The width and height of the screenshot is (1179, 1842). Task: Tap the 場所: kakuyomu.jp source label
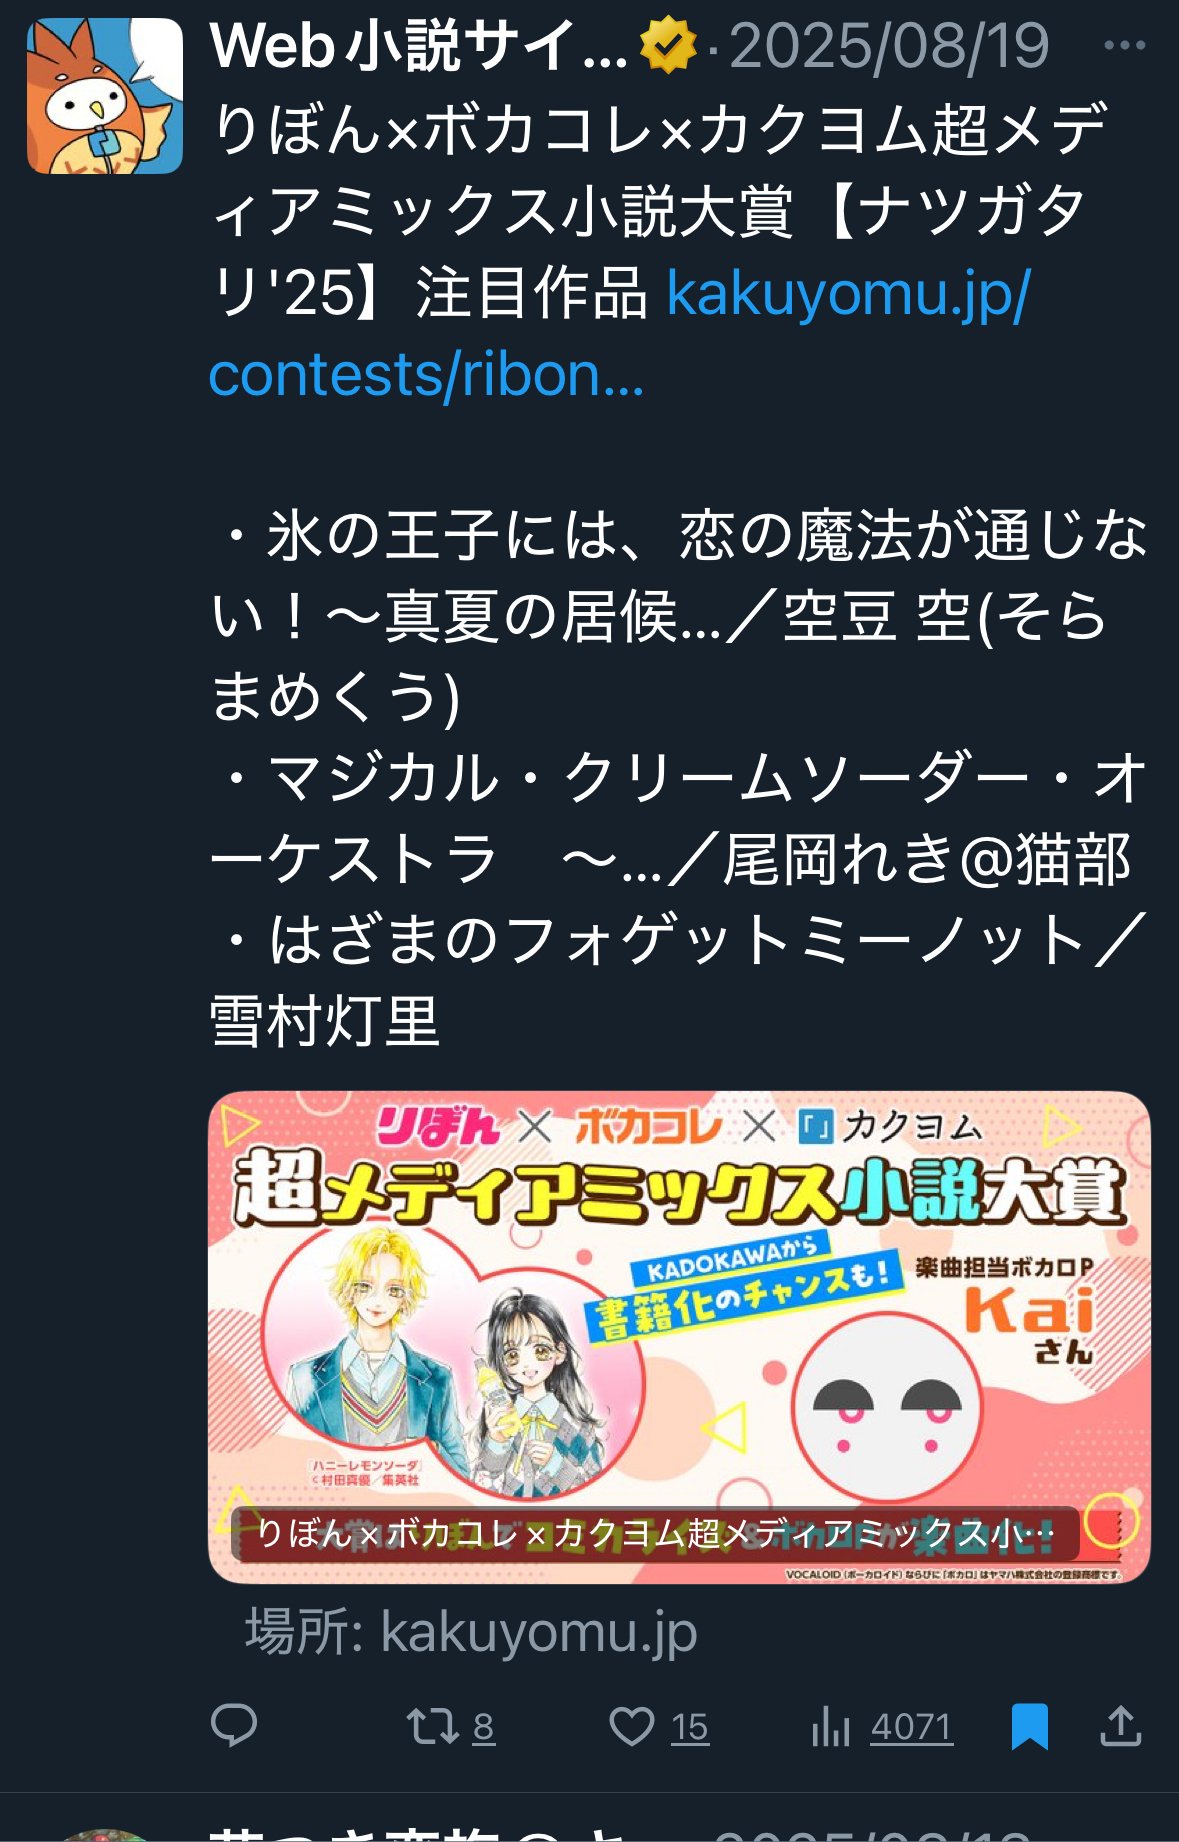(471, 1633)
